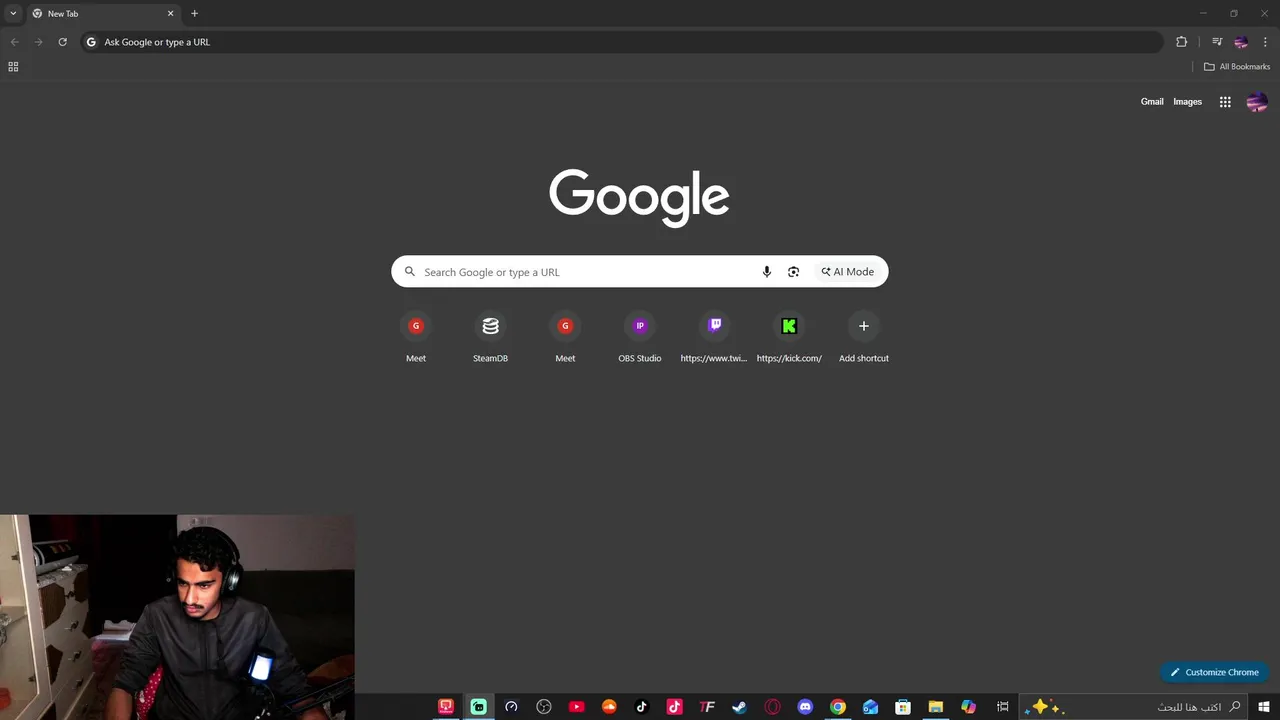The width and height of the screenshot is (1280, 720).
Task: Reload the current page
Action: (x=62, y=42)
